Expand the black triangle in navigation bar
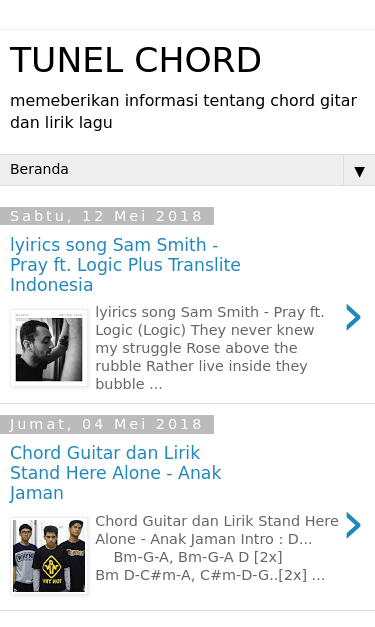 click(x=359, y=172)
